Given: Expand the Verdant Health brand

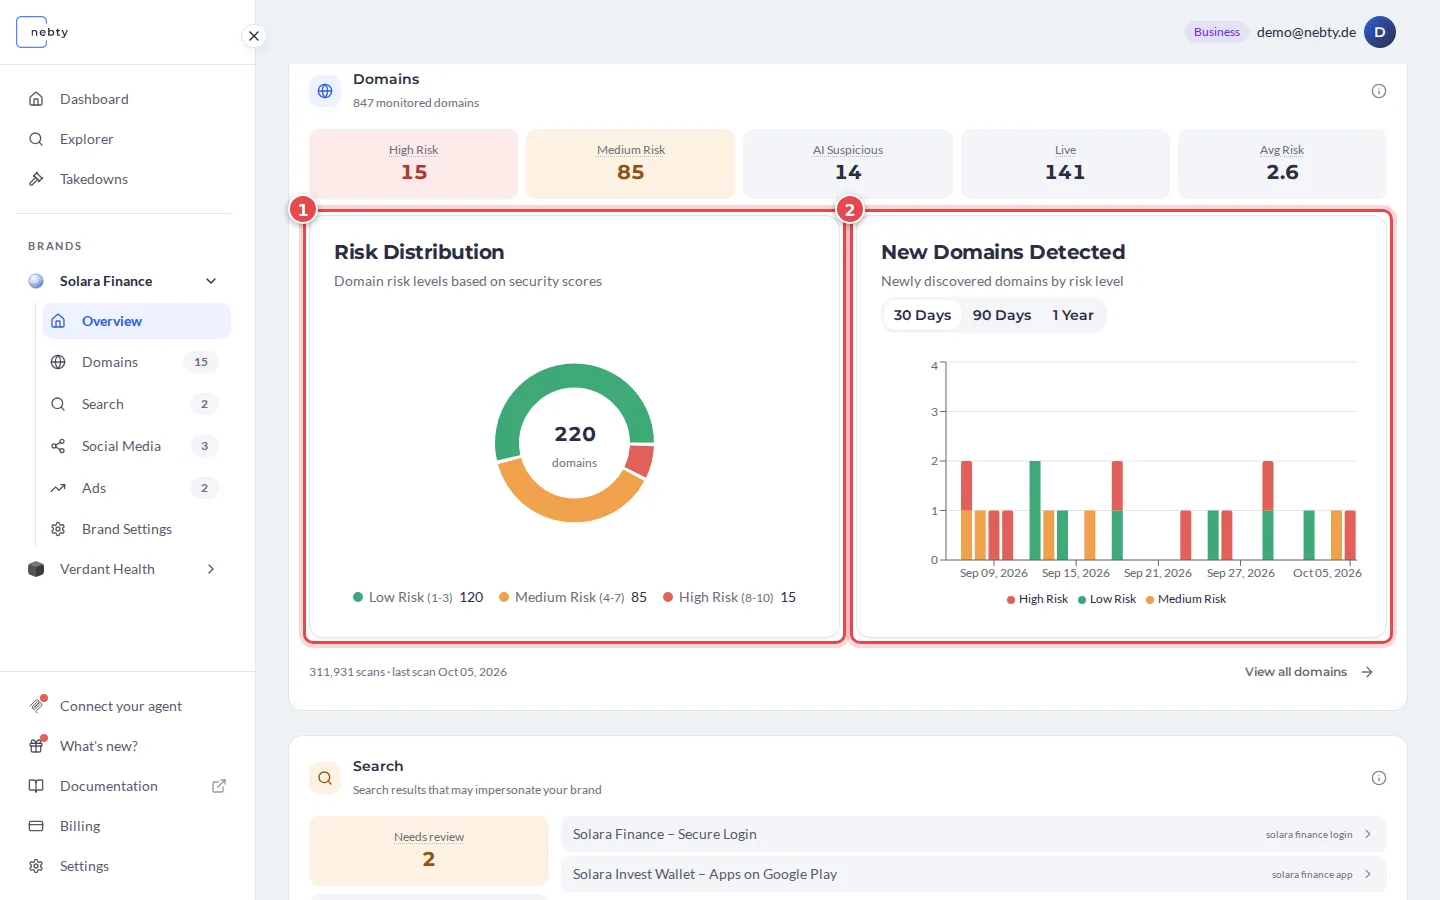Looking at the screenshot, I should click(211, 569).
